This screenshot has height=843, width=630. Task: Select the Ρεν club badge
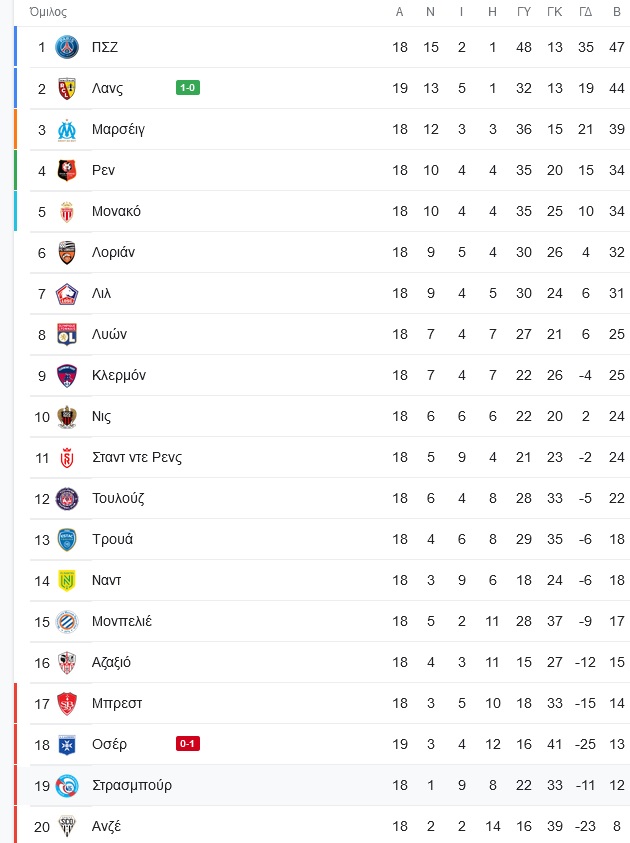click(x=67, y=170)
